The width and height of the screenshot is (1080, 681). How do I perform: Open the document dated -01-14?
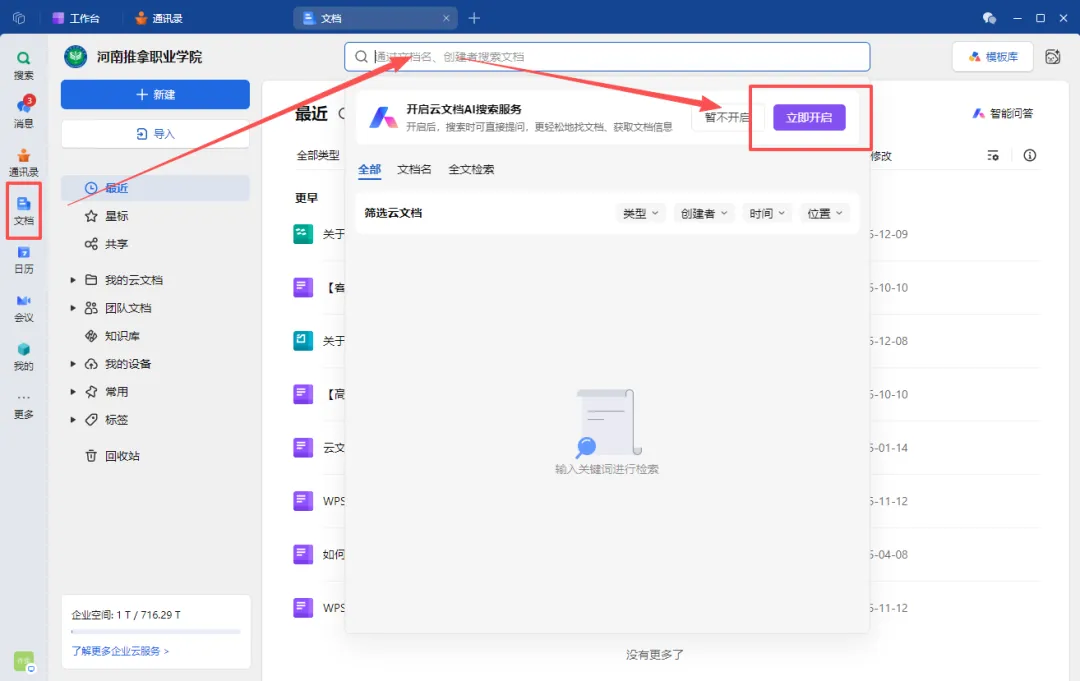667,448
